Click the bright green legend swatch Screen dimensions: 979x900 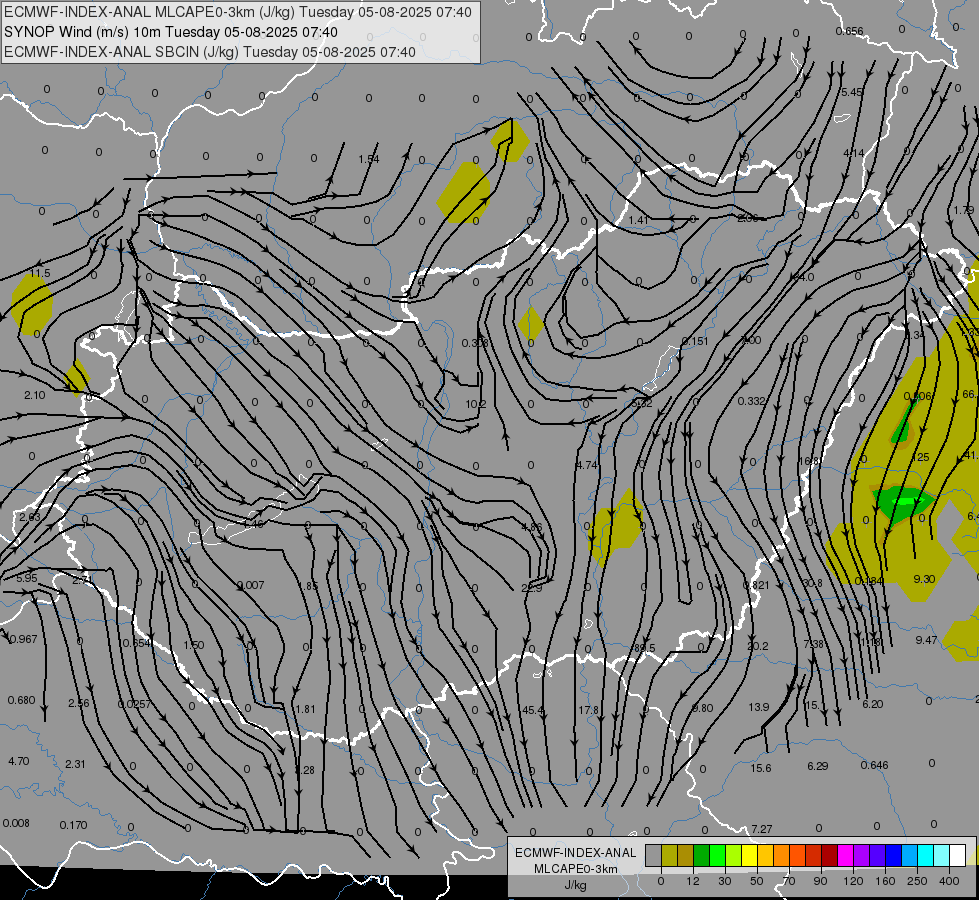(x=718, y=855)
